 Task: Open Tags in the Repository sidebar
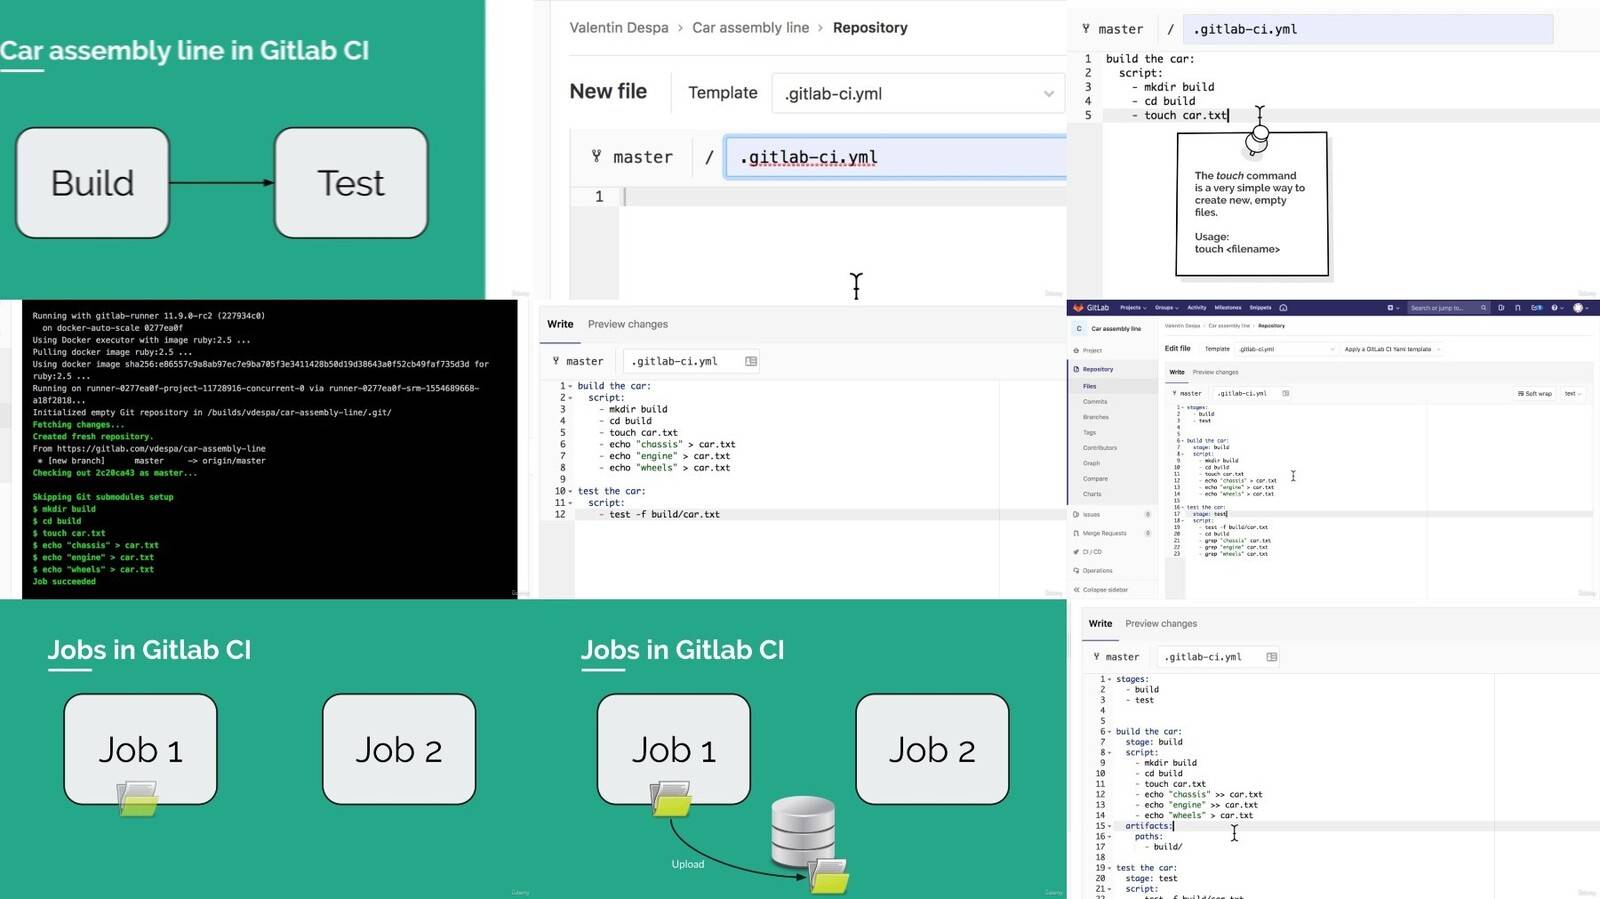coord(1089,432)
